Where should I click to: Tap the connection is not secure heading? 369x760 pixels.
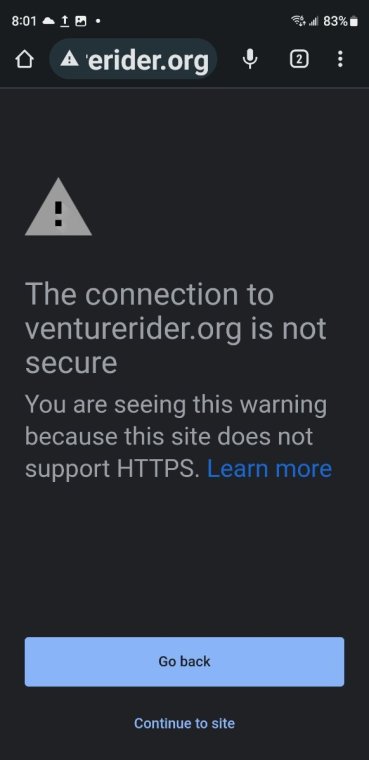[x=176, y=328]
